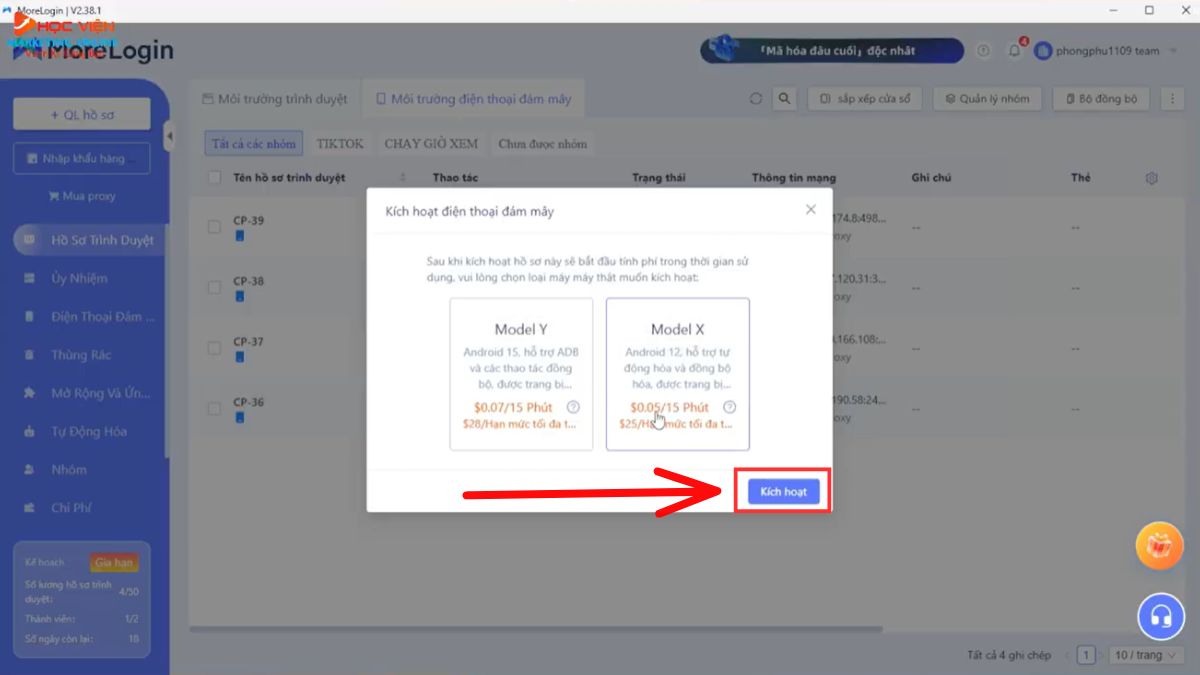Click the Kích hoạt button in the dialog
Image resolution: width=1200 pixels, height=675 pixels.
point(783,492)
